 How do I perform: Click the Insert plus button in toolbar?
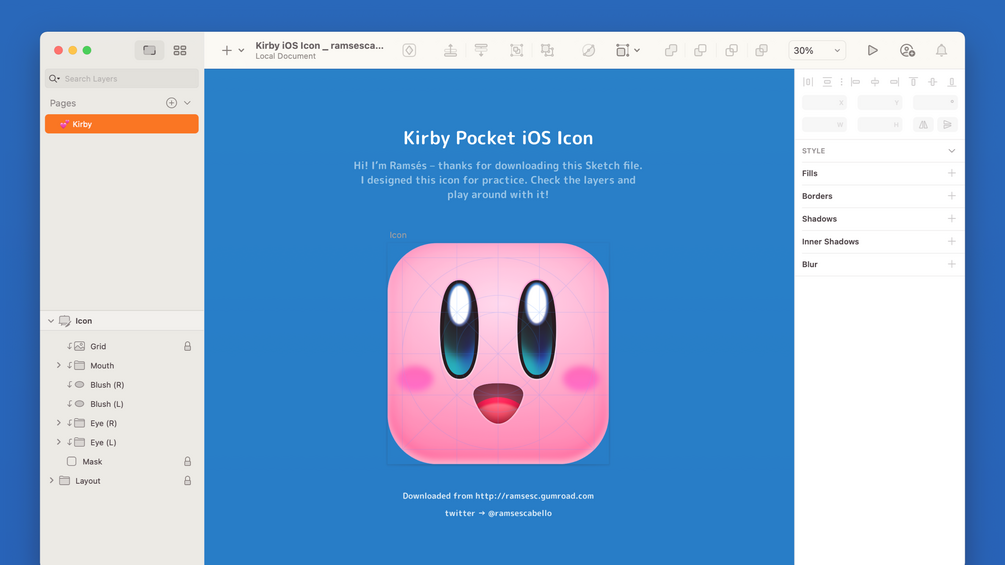pyautogui.click(x=226, y=50)
